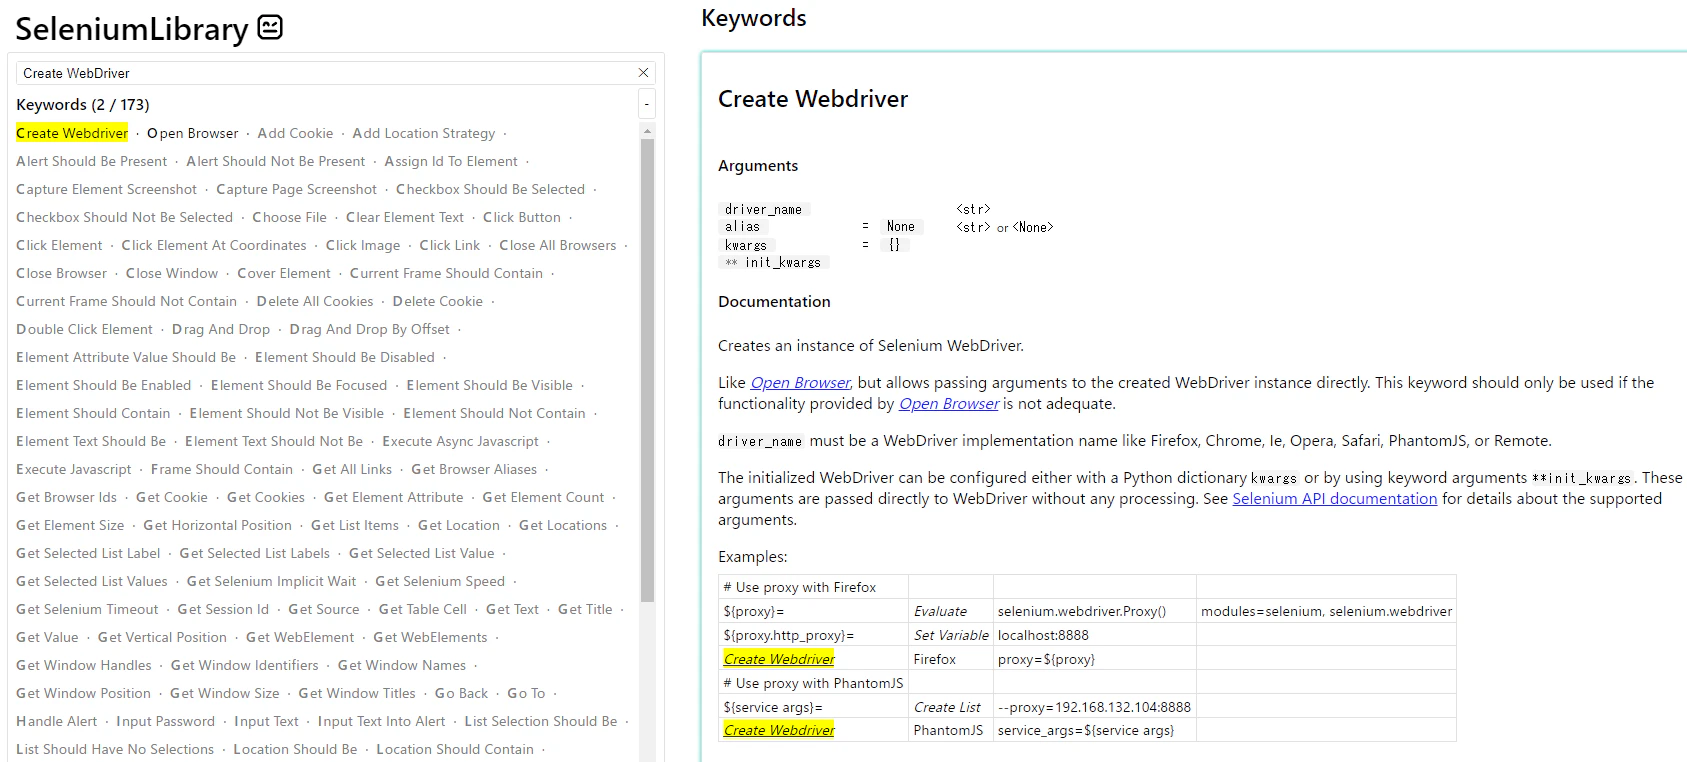The height and width of the screenshot is (762, 1687).
Task: Select Get Element Count keyword
Action: [543, 497]
